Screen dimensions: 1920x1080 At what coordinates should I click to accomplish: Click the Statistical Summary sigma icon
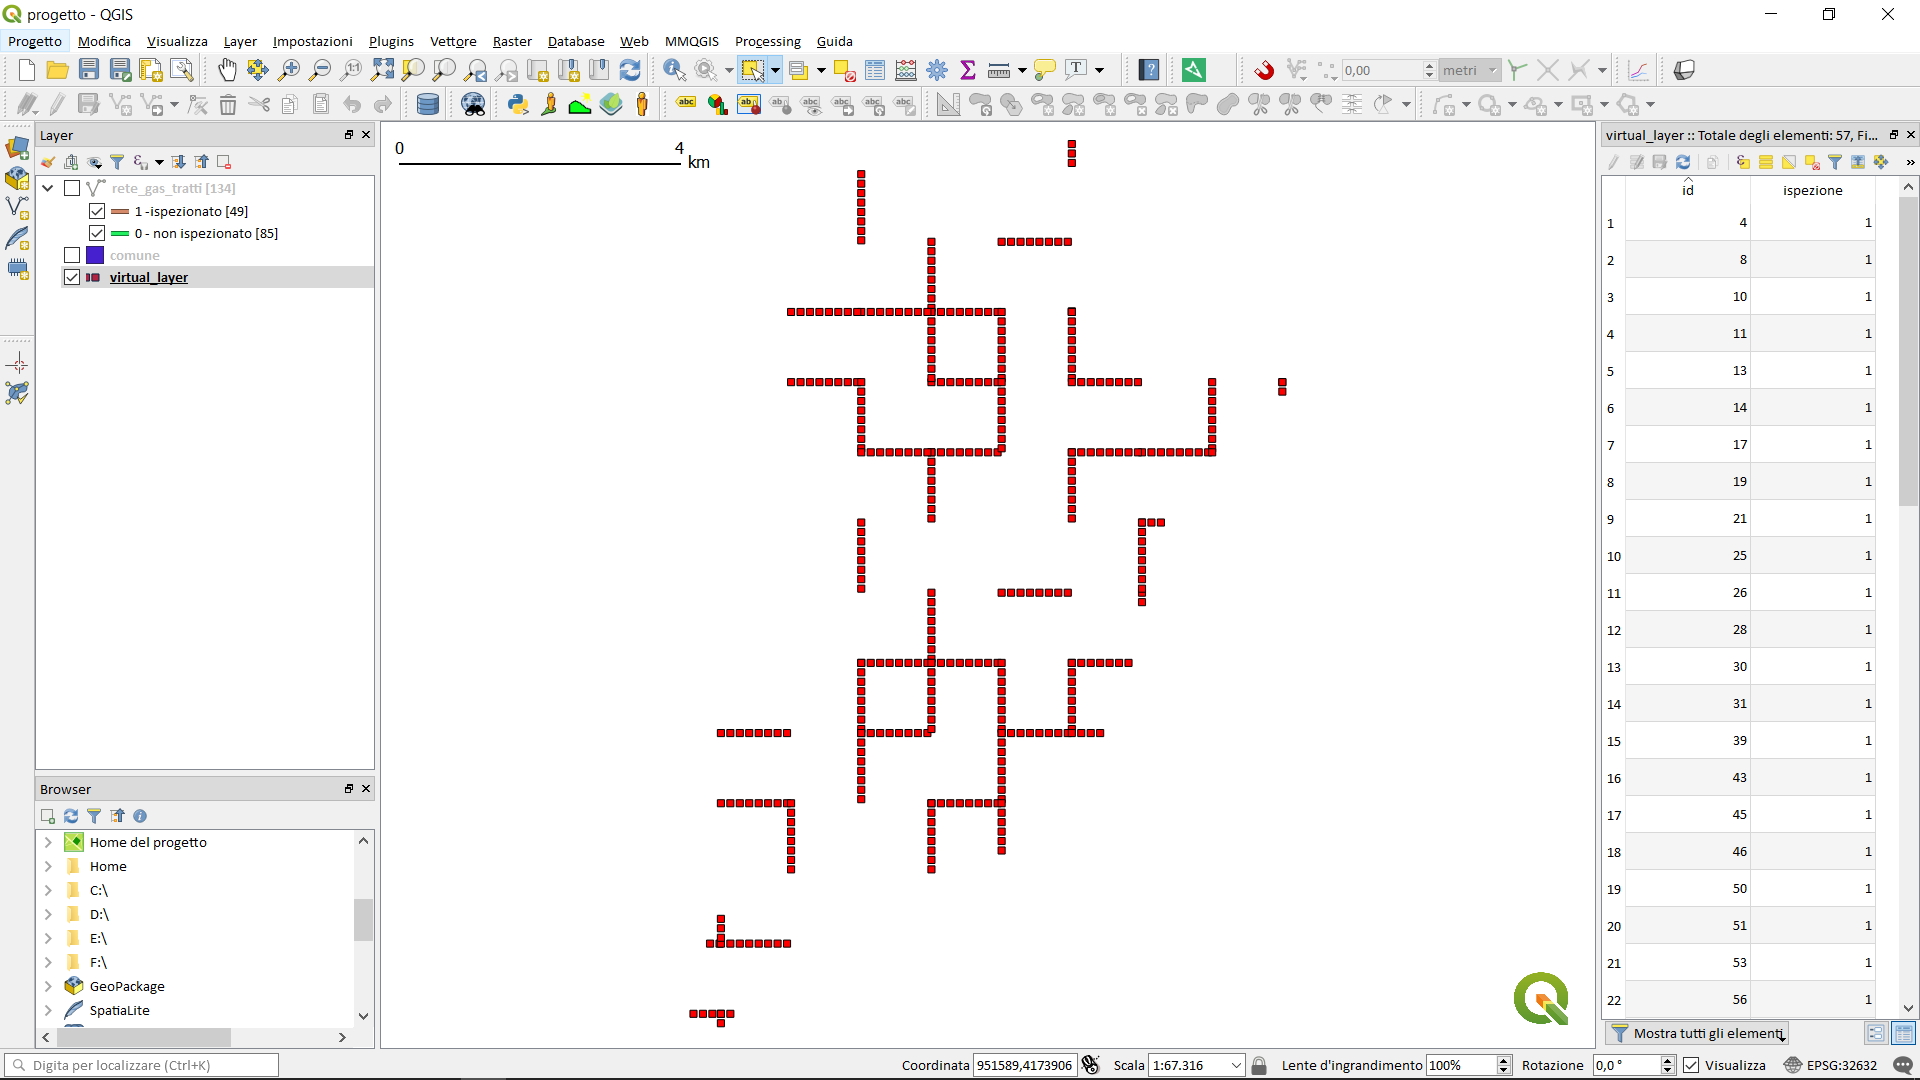coord(967,70)
